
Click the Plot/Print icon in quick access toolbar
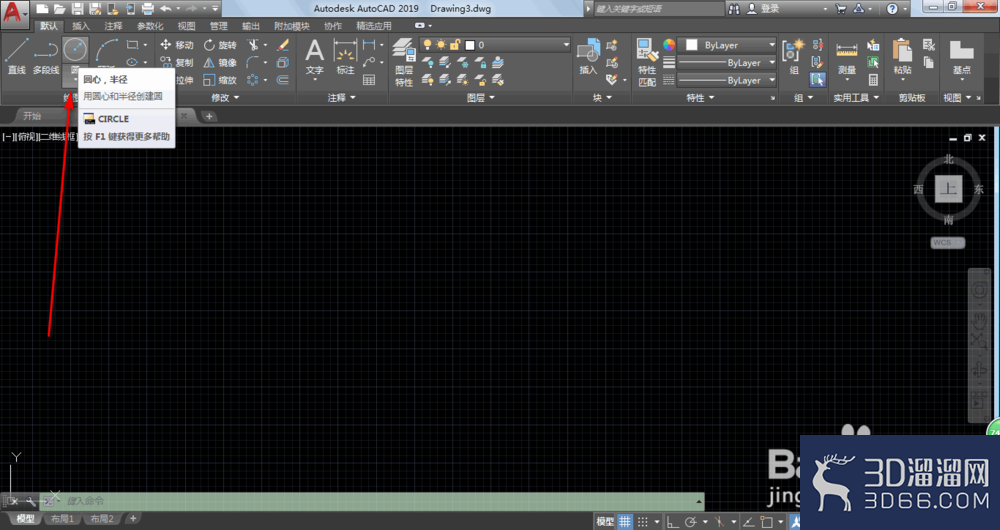(x=147, y=9)
